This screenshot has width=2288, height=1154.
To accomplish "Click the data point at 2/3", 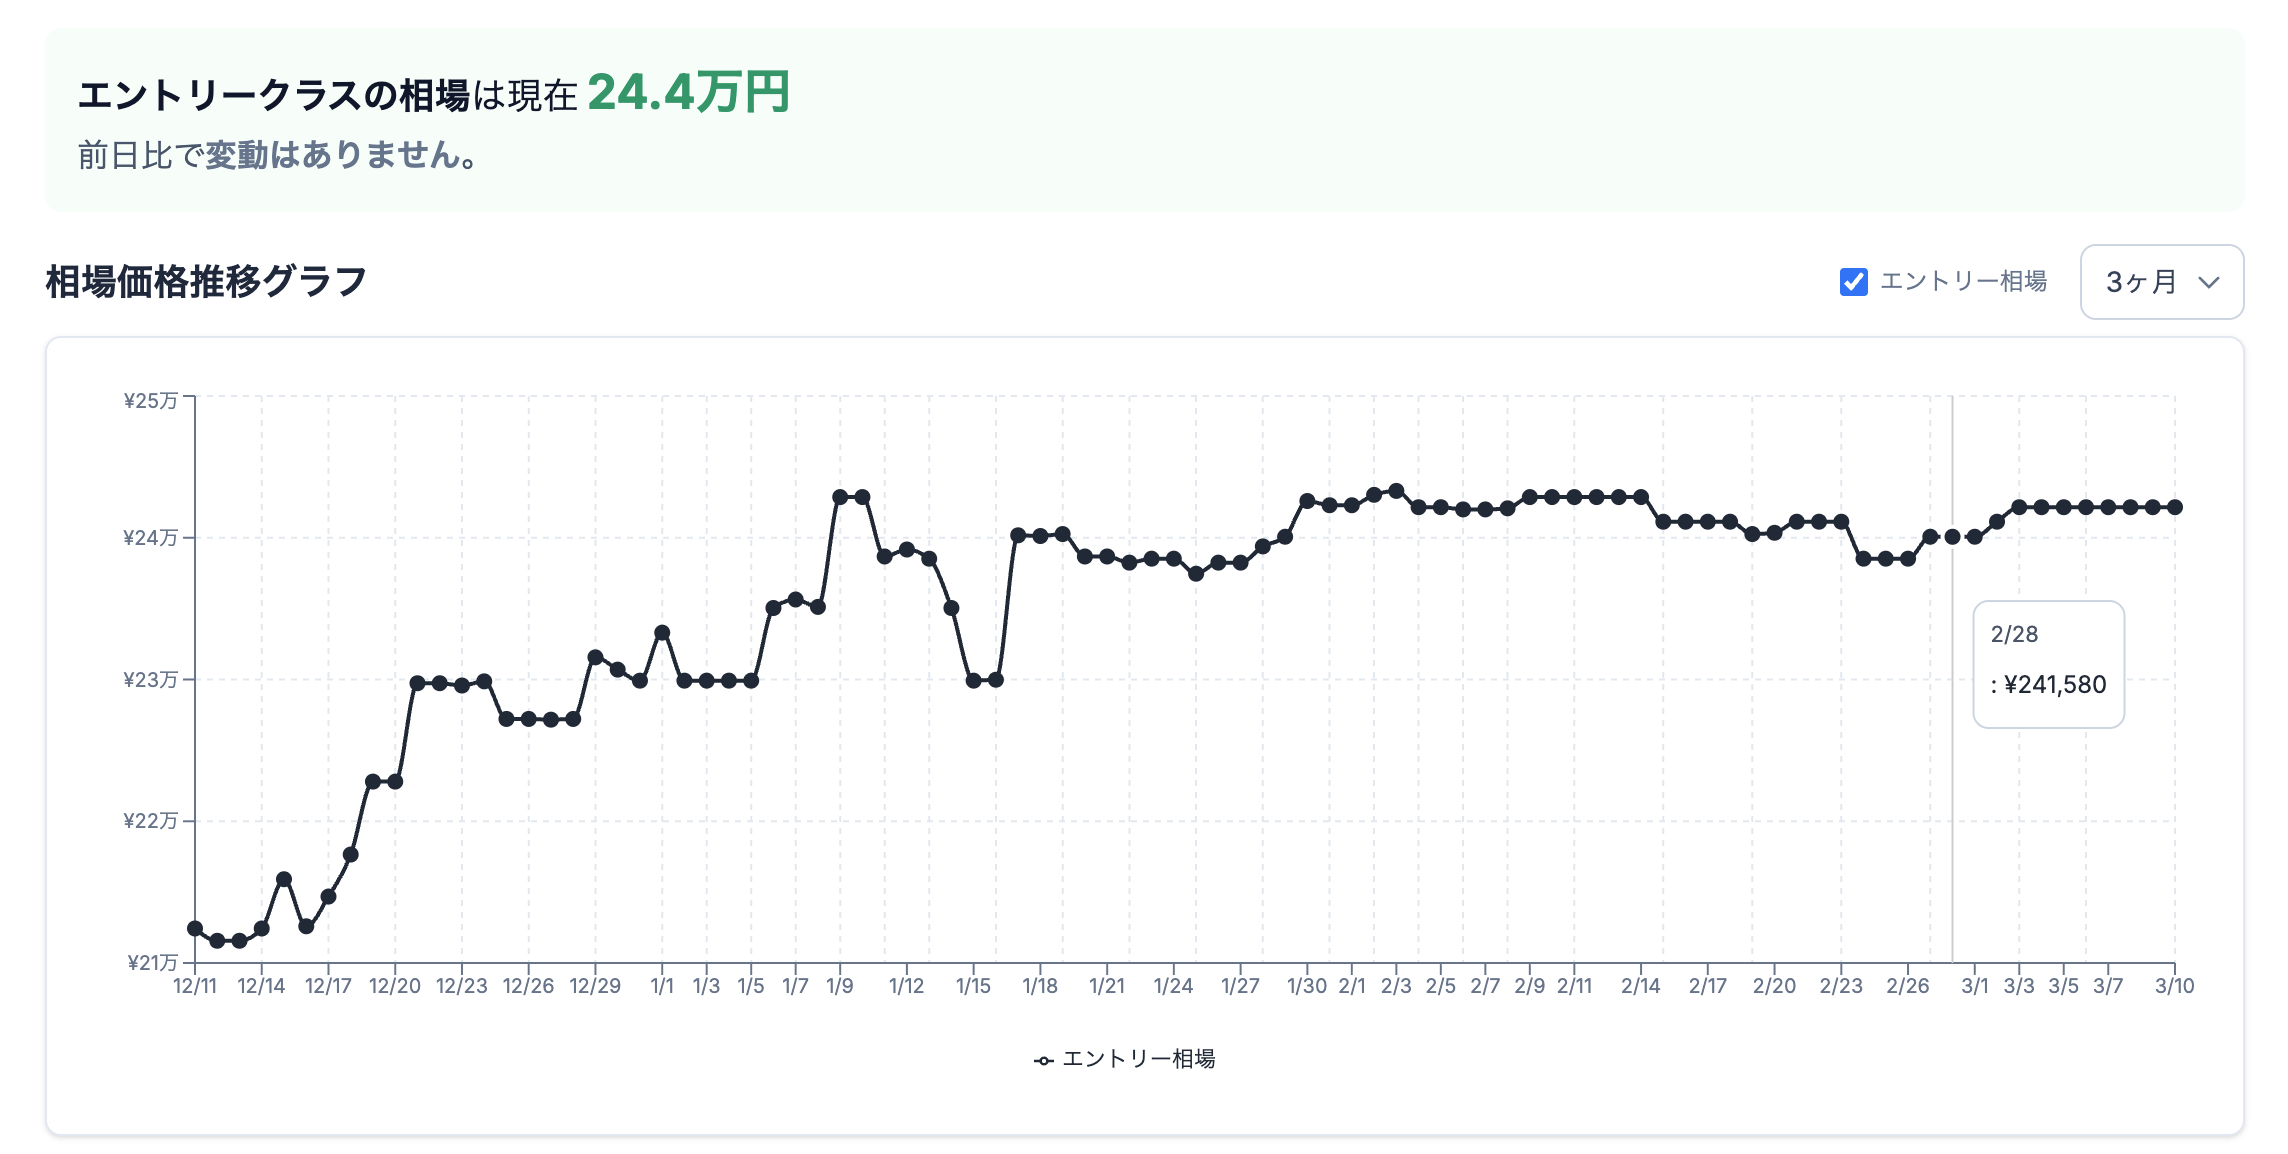I will pos(1396,491).
